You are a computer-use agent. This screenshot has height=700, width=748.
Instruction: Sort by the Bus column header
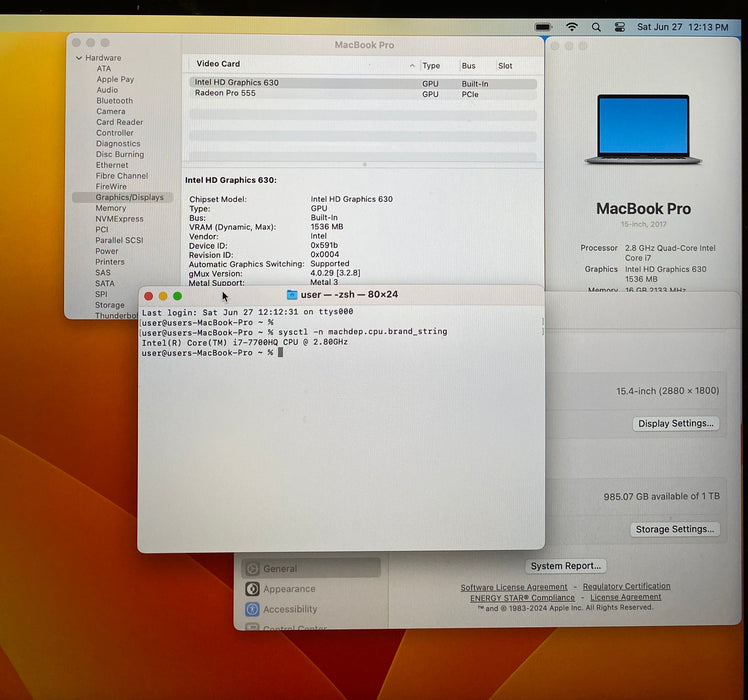coord(468,66)
